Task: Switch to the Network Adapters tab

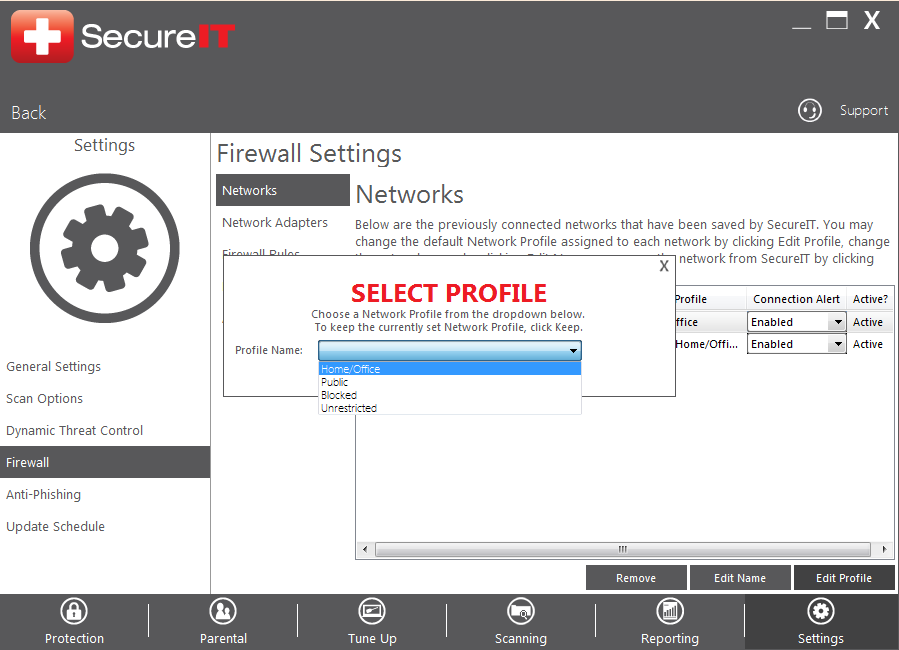Action: tap(275, 222)
